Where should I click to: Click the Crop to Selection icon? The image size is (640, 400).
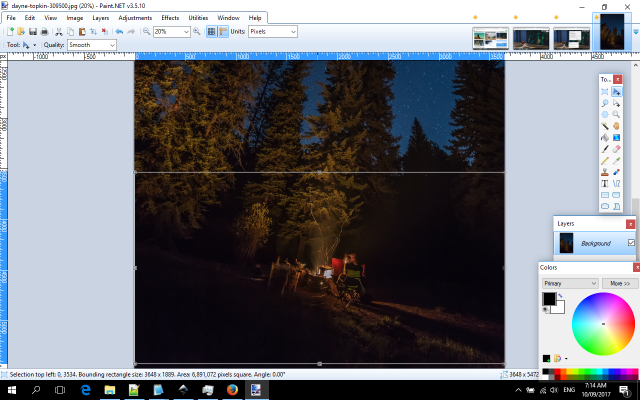93,31
